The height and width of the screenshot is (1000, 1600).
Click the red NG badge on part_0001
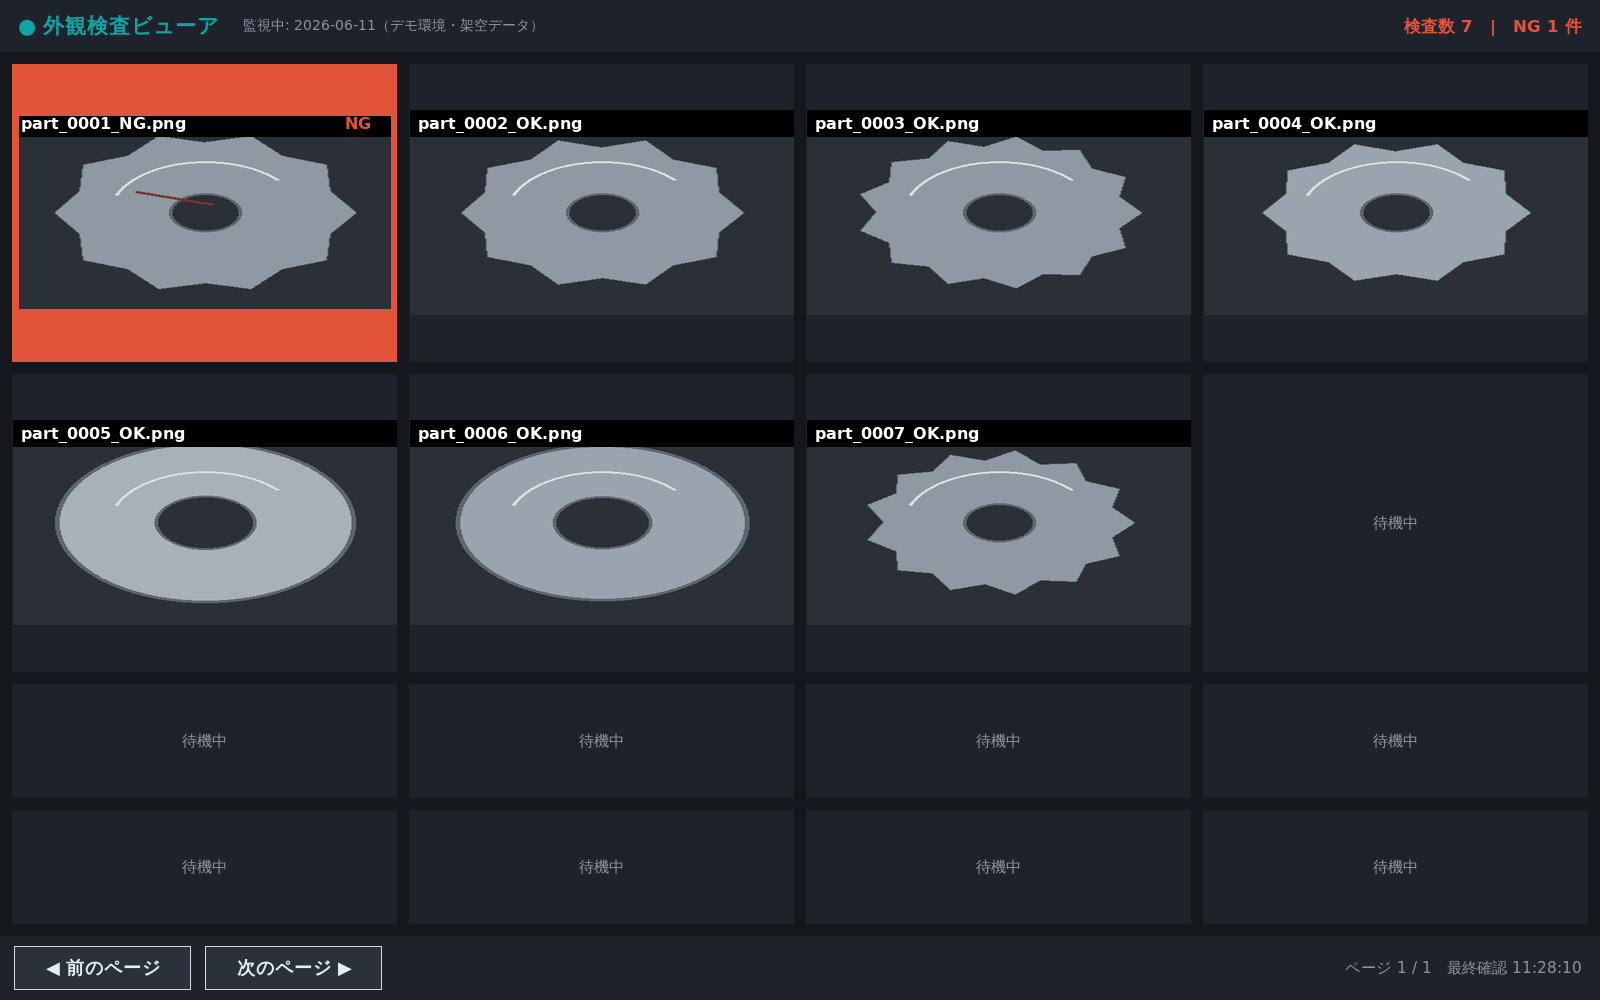[x=358, y=124]
